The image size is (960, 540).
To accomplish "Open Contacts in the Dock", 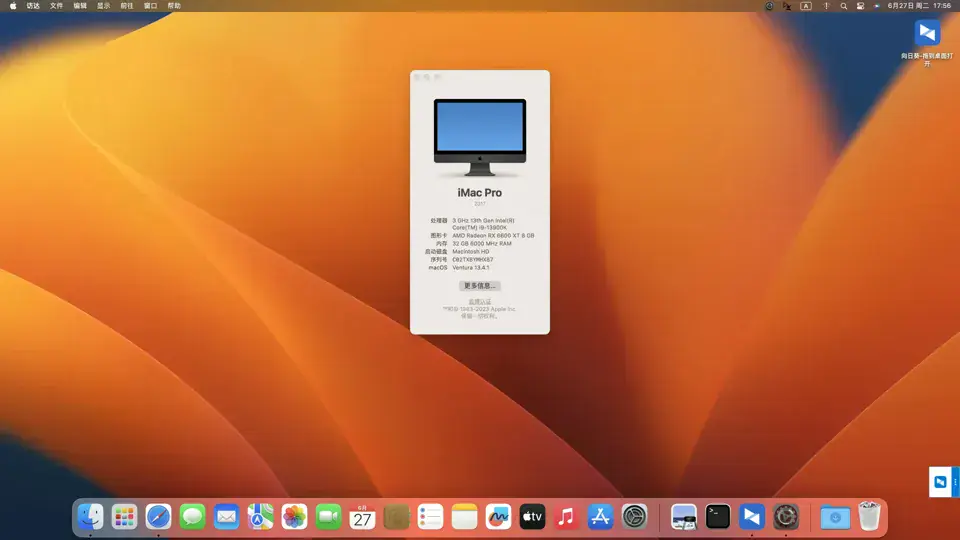I will [x=396, y=517].
